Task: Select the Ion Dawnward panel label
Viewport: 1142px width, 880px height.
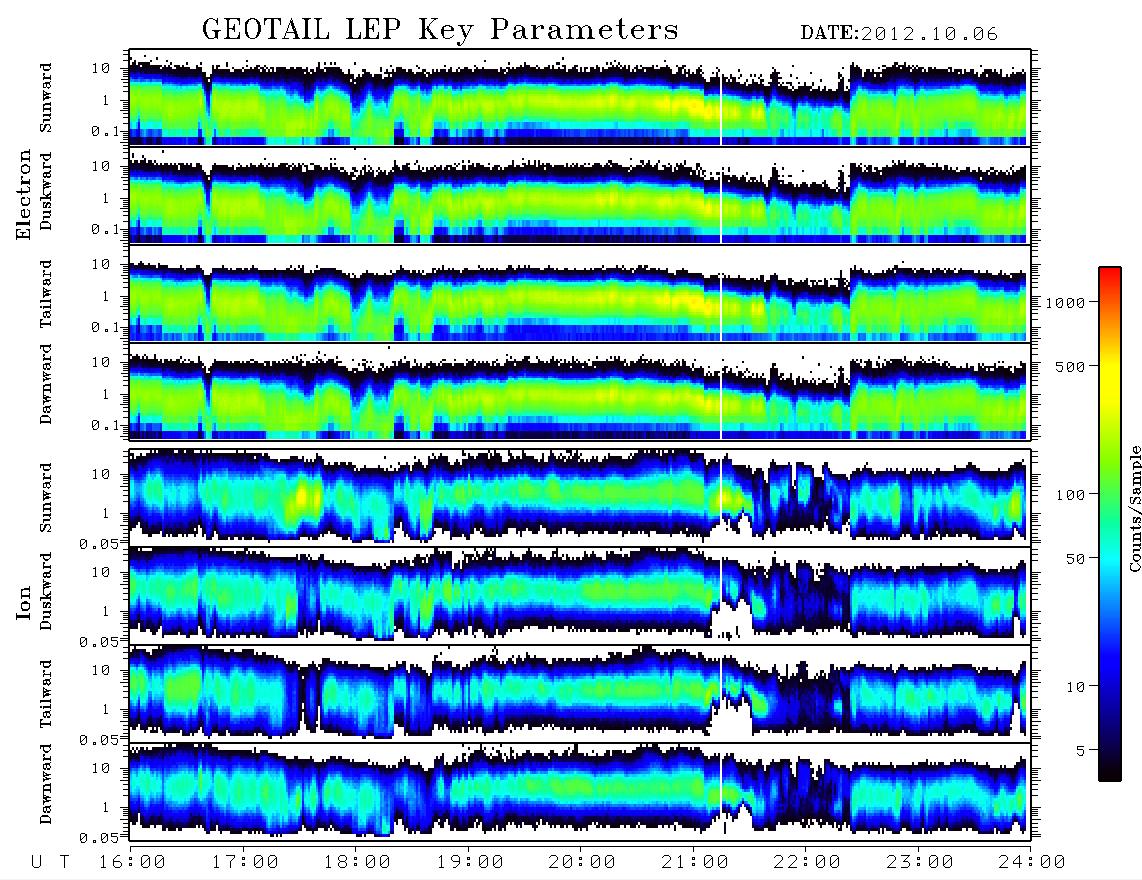Action: [x=46, y=784]
